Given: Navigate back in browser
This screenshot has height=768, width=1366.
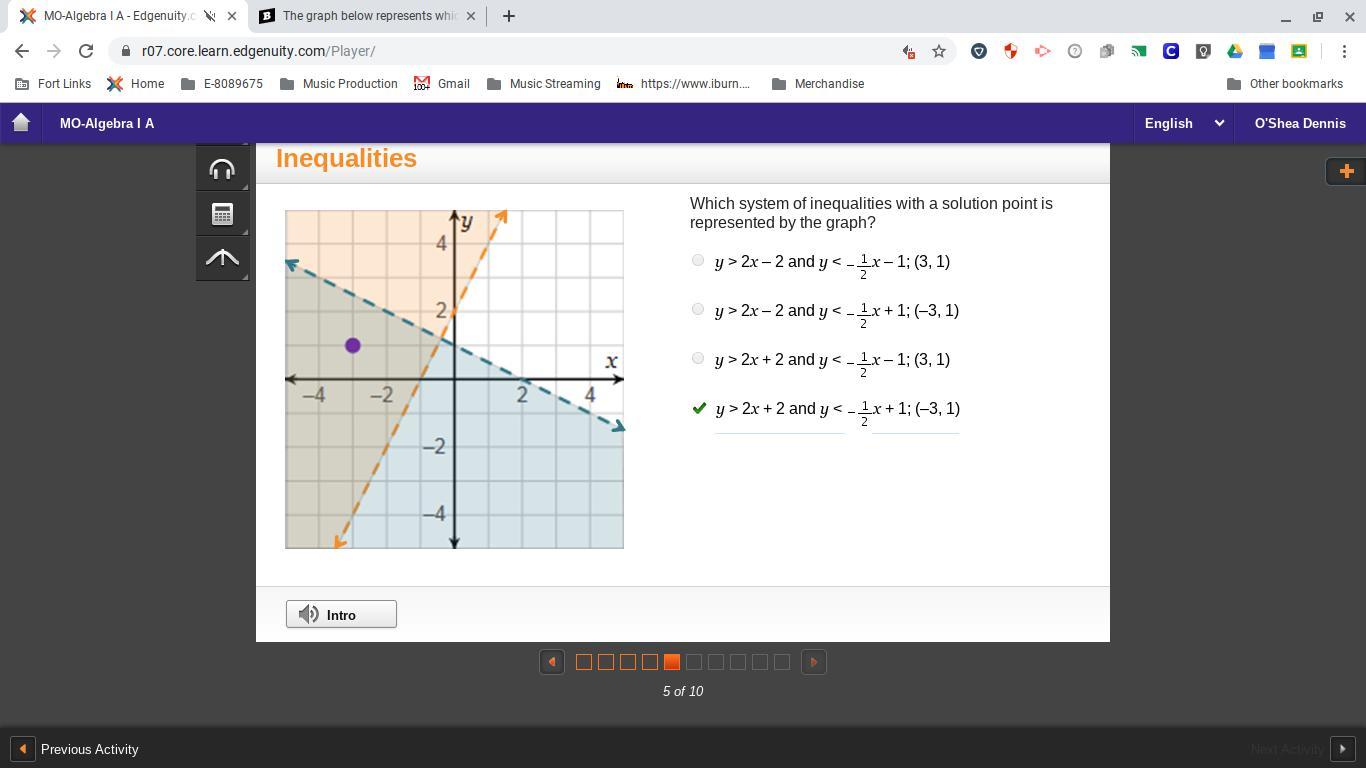Looking at the screenshot, I should pos(22,51).
